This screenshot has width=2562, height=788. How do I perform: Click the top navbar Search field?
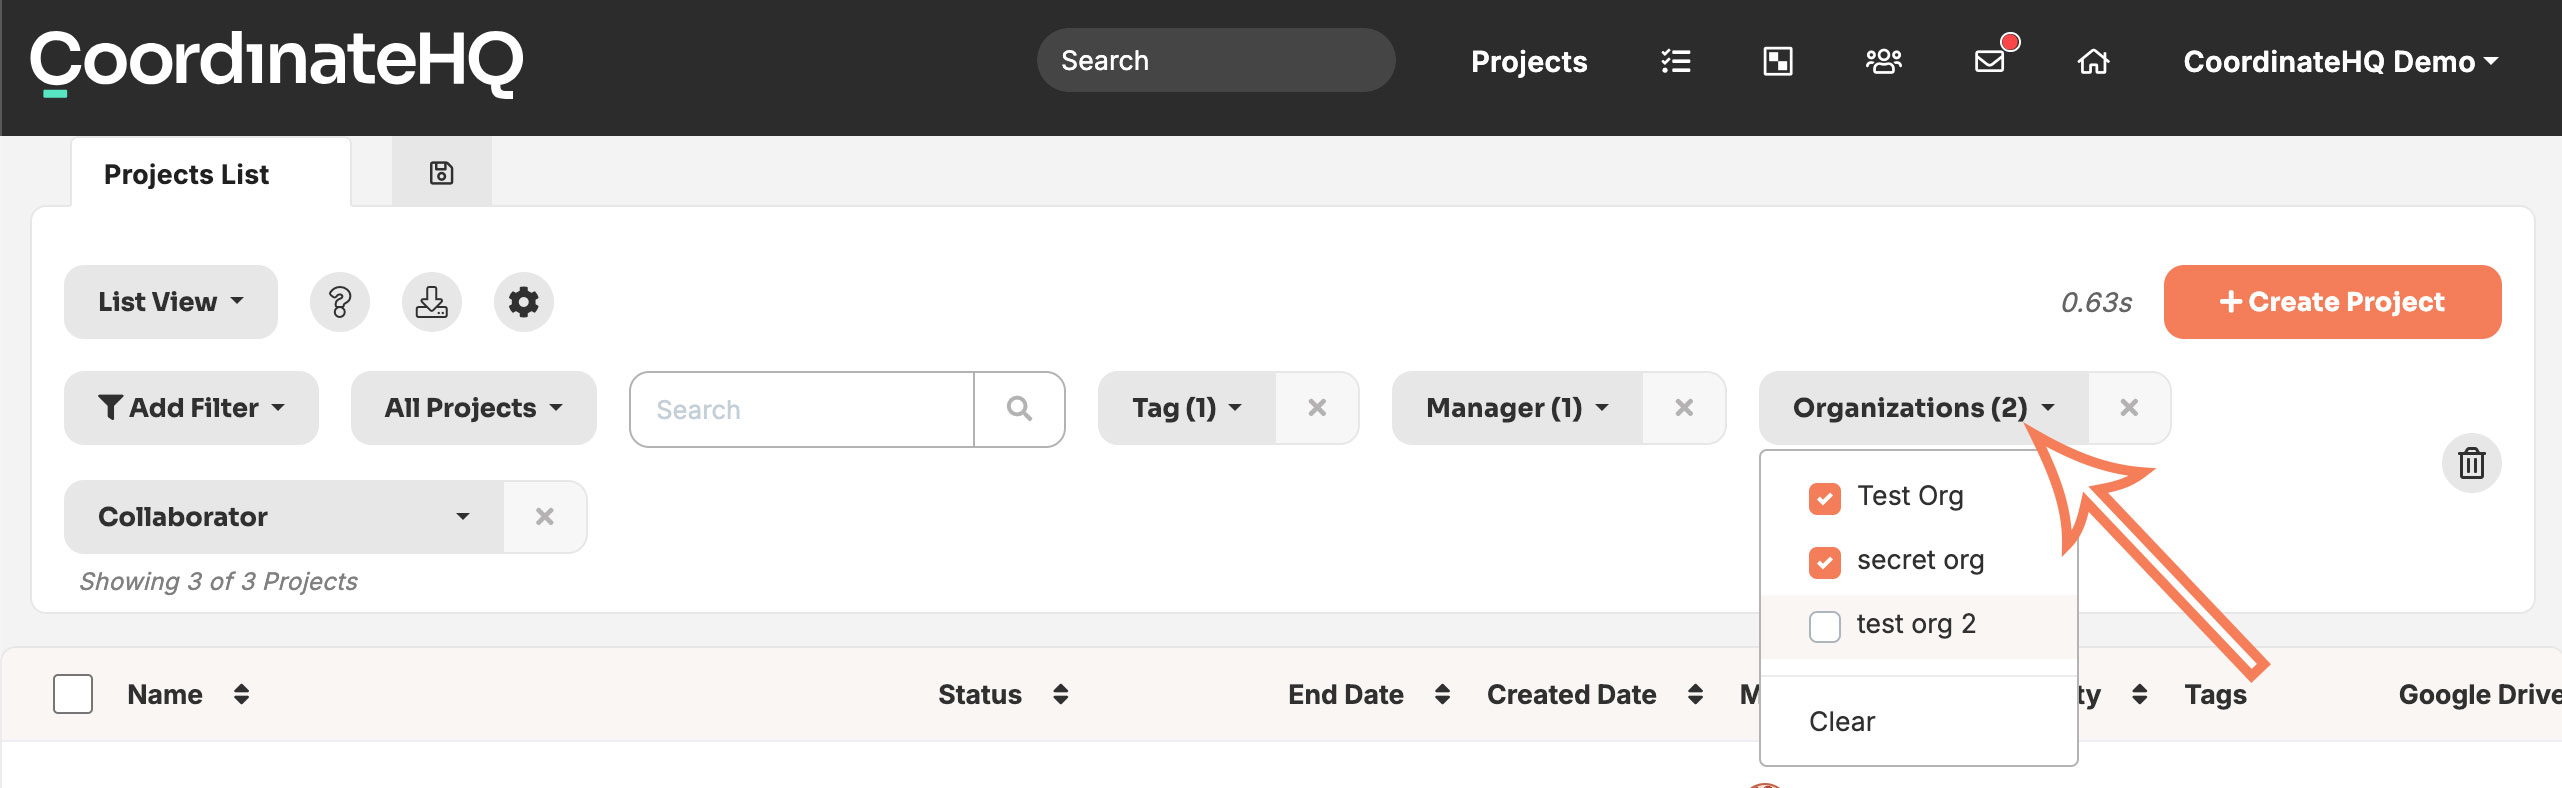click(1216, 61)
